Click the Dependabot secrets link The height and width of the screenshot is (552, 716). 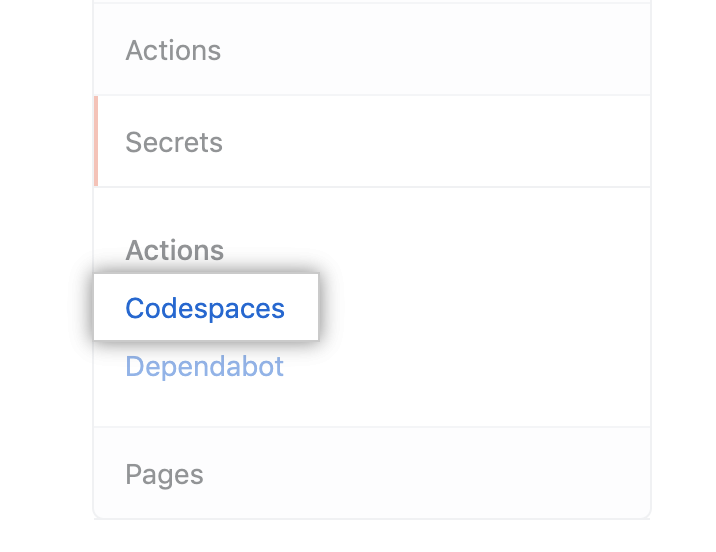[205, 367]
